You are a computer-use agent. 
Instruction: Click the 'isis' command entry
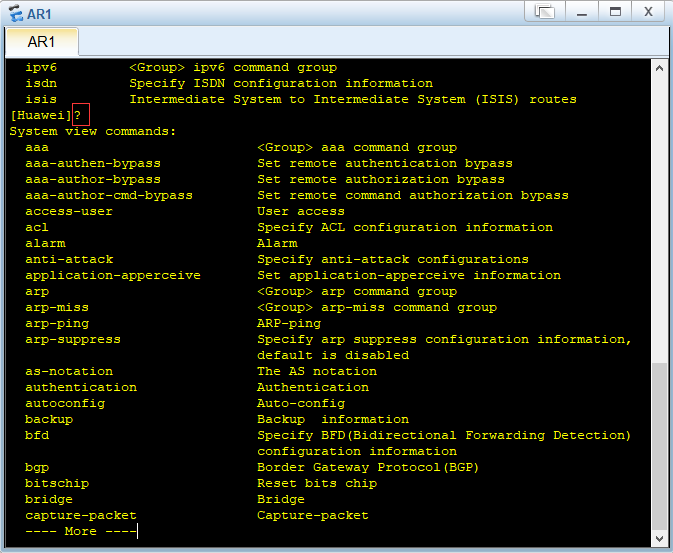coord(41,100)
